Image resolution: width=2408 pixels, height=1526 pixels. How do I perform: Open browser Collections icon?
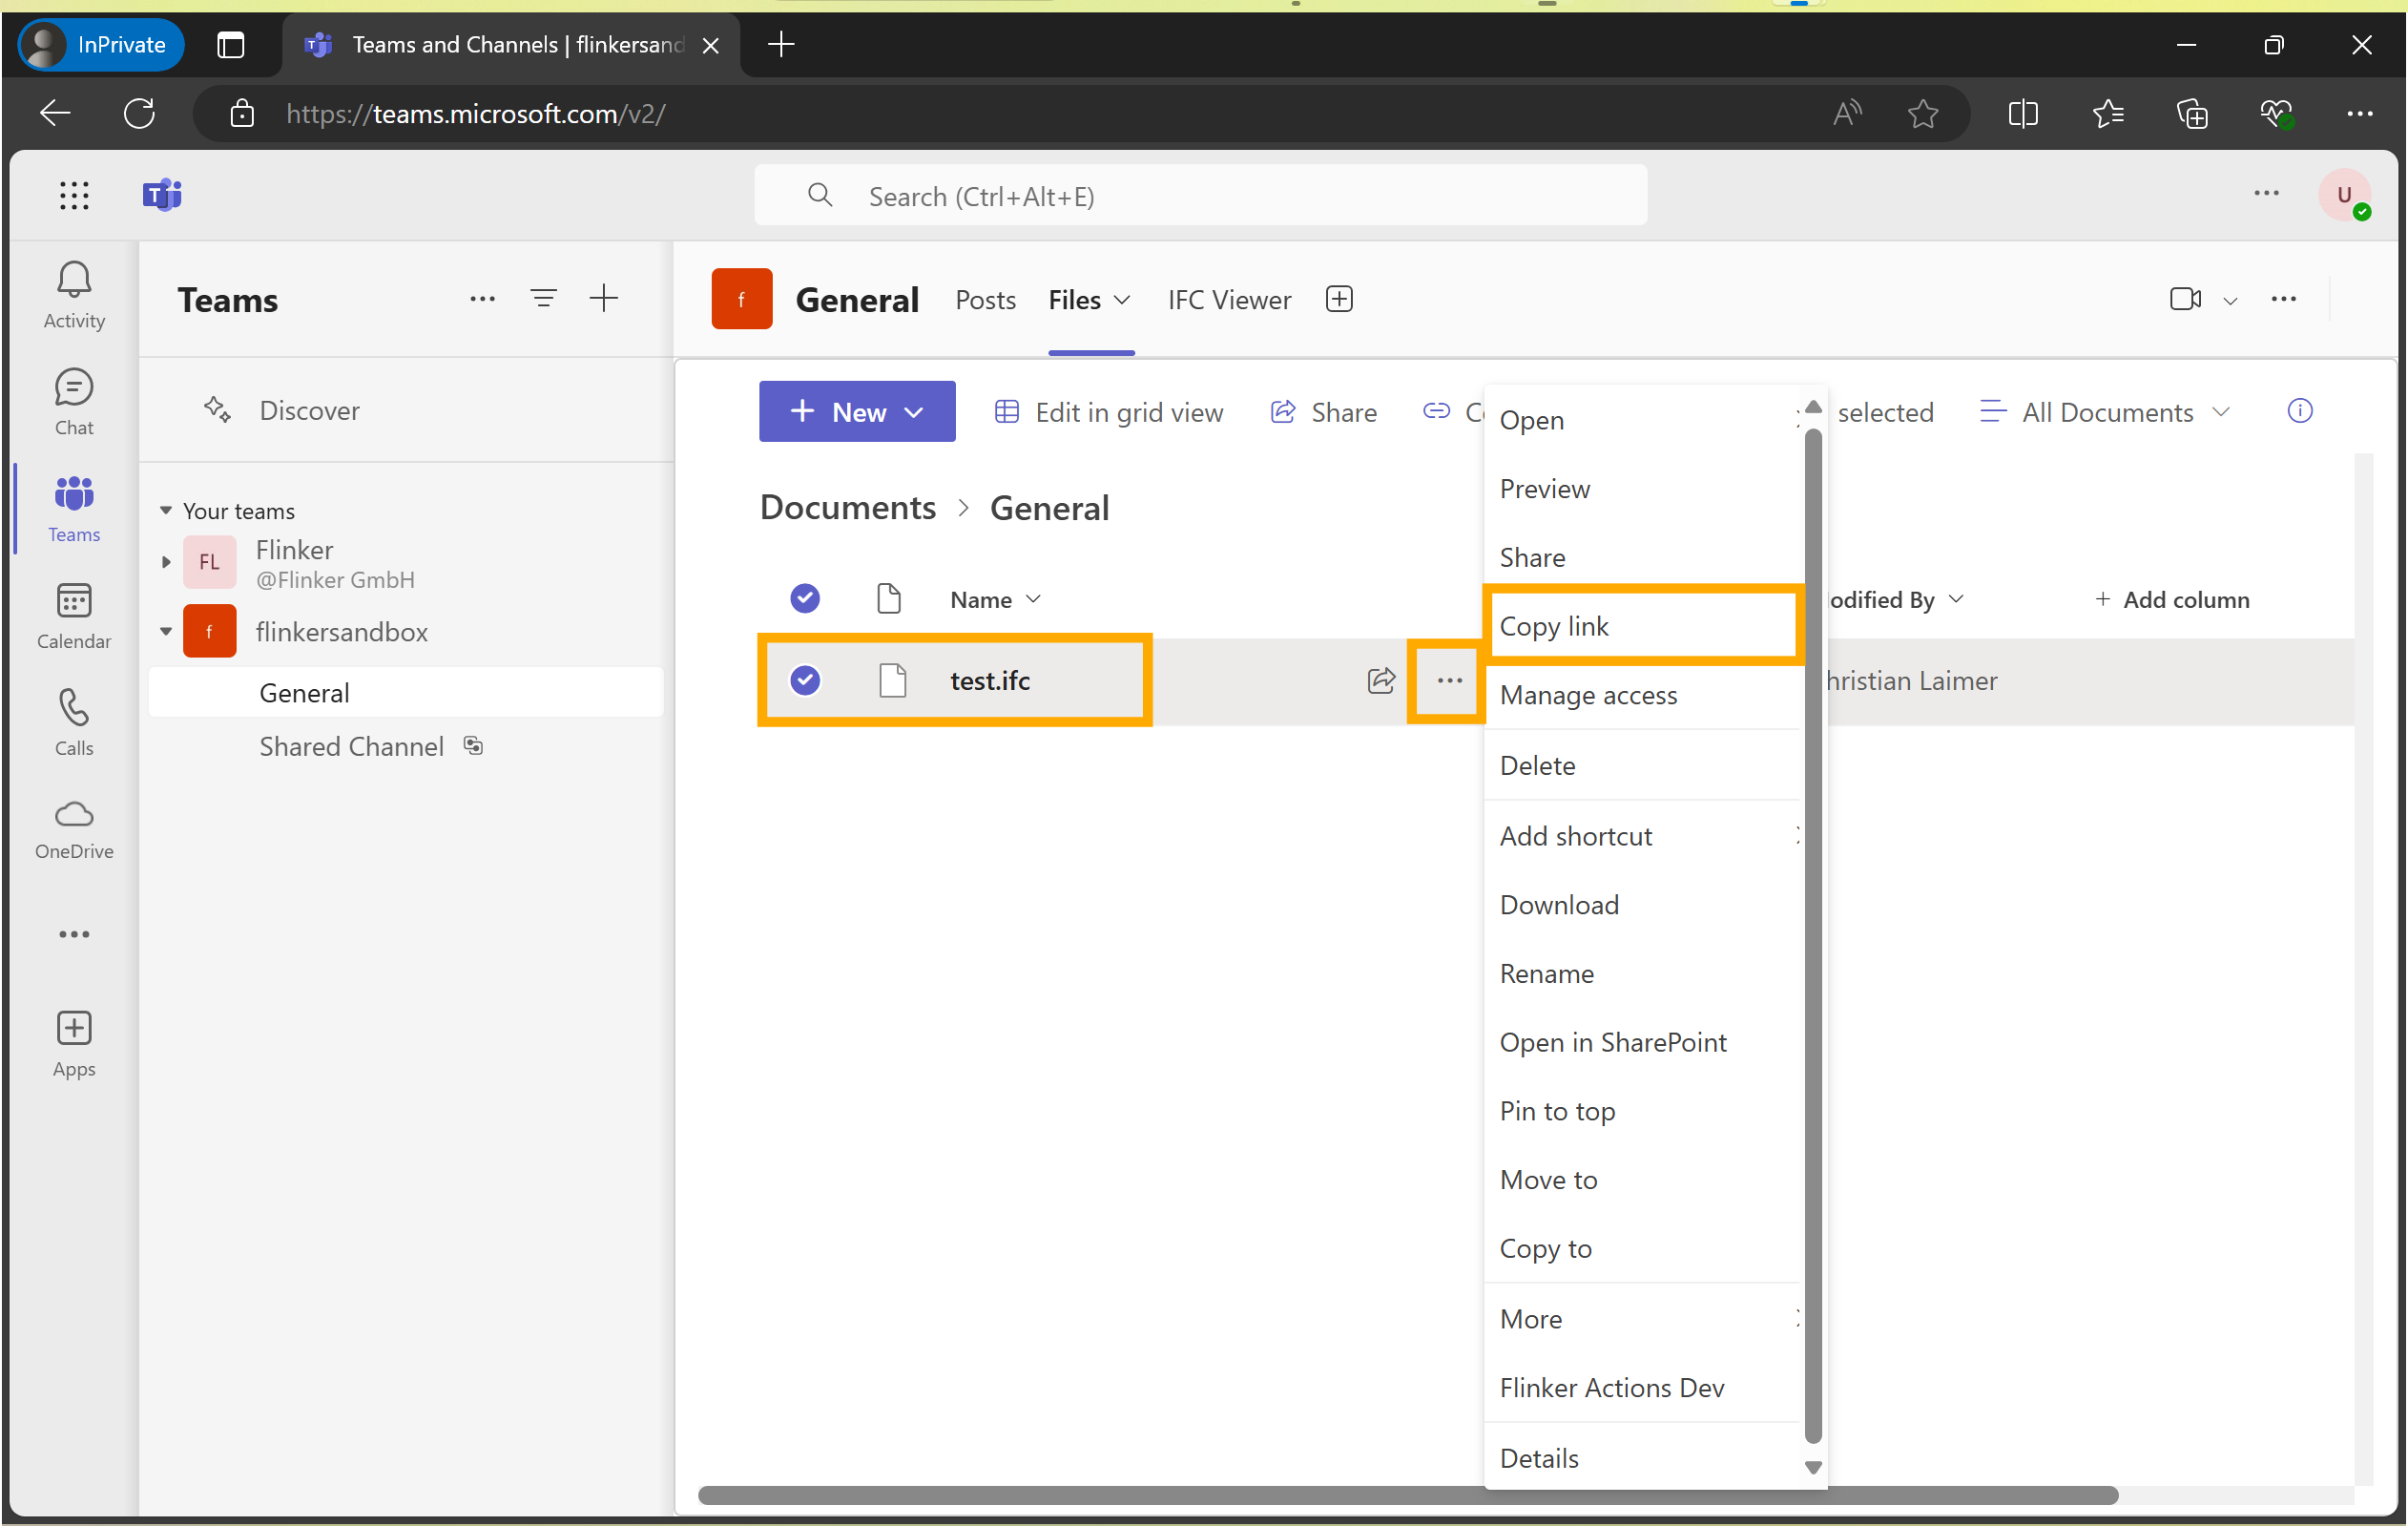click(x=2192, y=114)
